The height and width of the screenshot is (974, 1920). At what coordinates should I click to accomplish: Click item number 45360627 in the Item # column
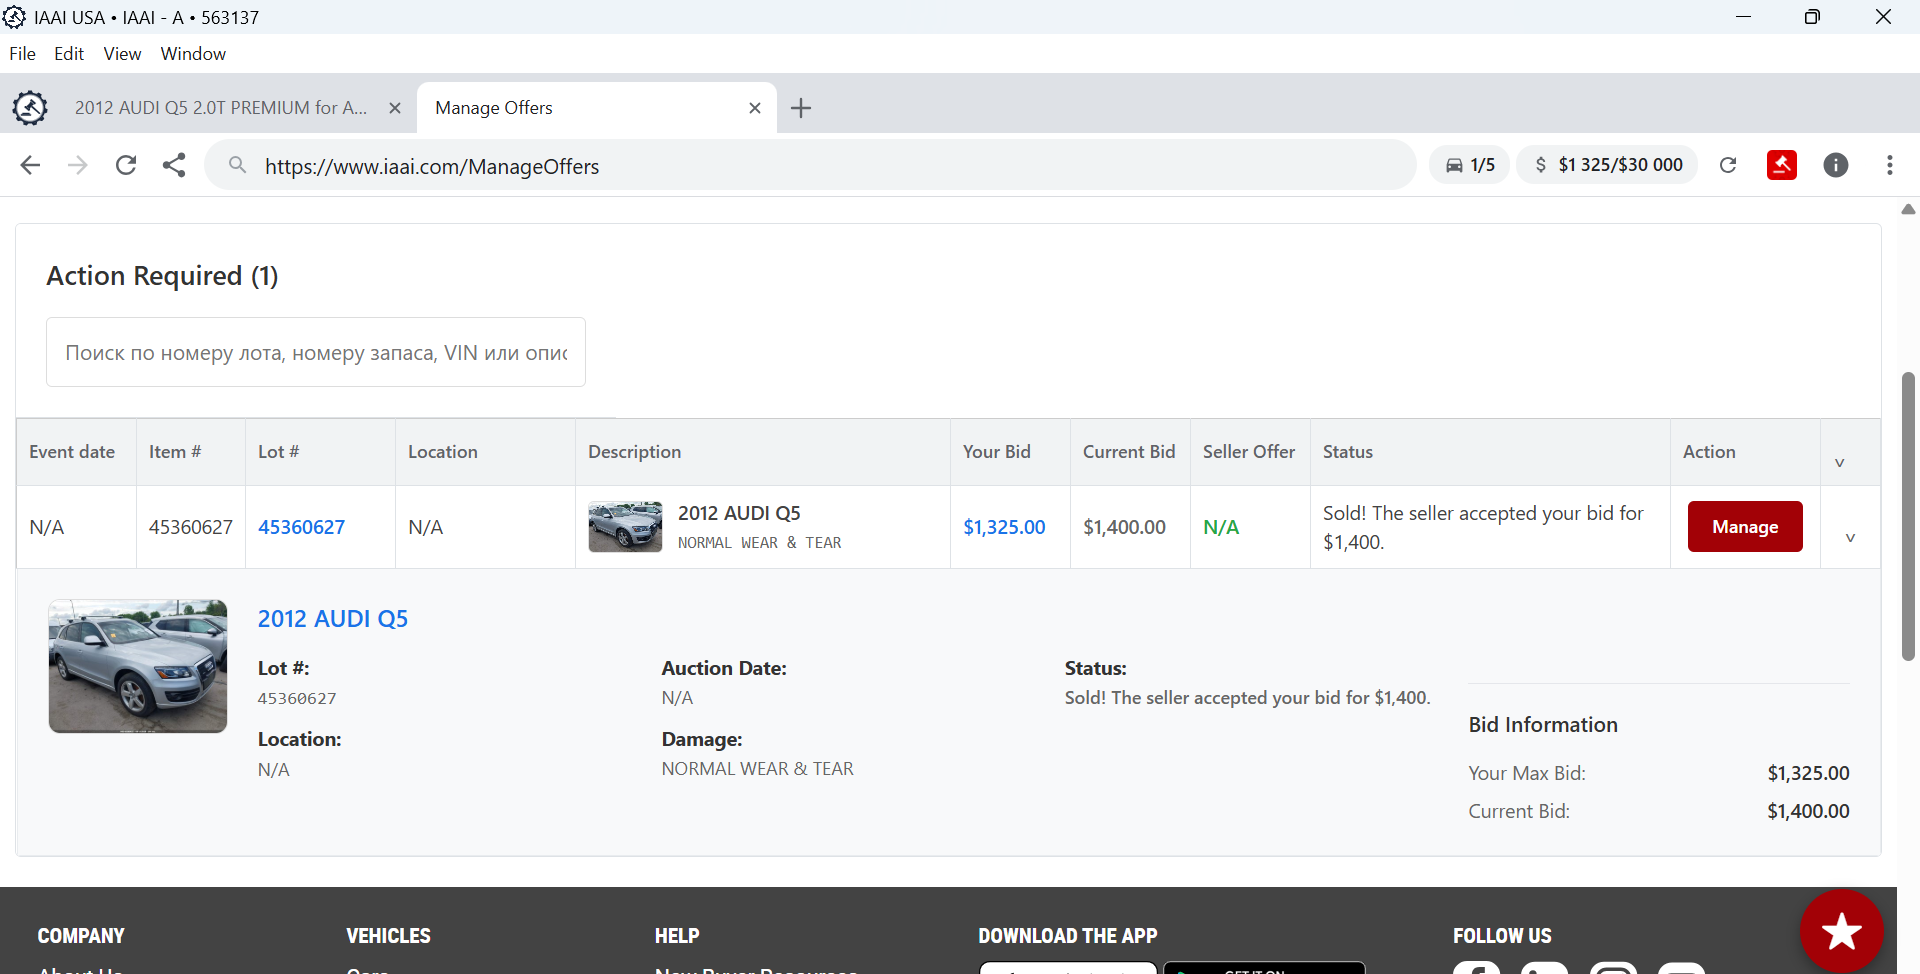point(191,527)
